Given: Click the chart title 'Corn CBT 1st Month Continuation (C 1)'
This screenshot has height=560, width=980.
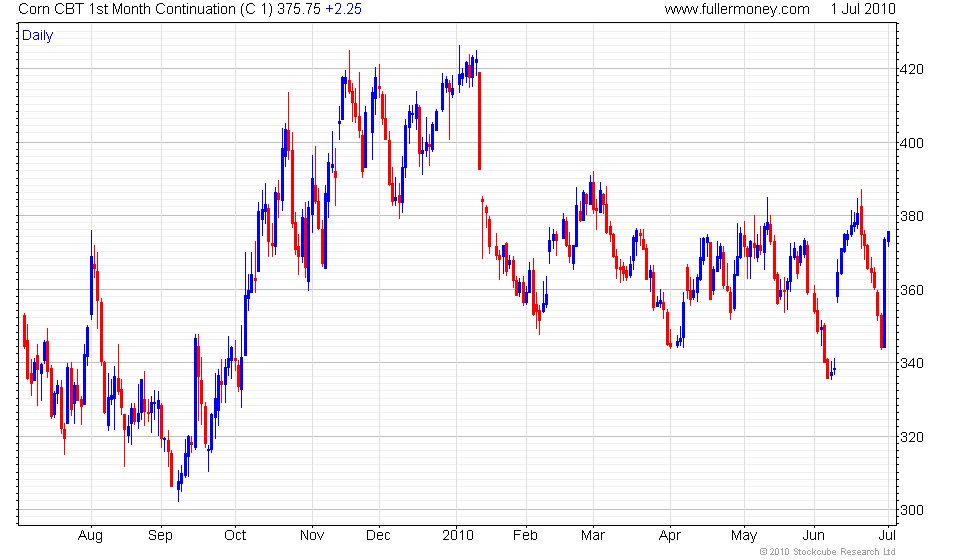Looking at the screenshot, I should (x=146, y=9).
